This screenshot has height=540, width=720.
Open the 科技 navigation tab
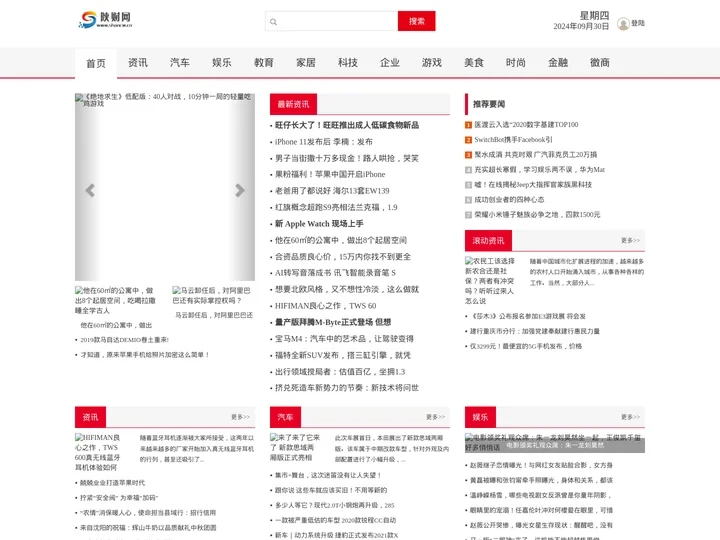pyautogui.click(x=348, y=62)
